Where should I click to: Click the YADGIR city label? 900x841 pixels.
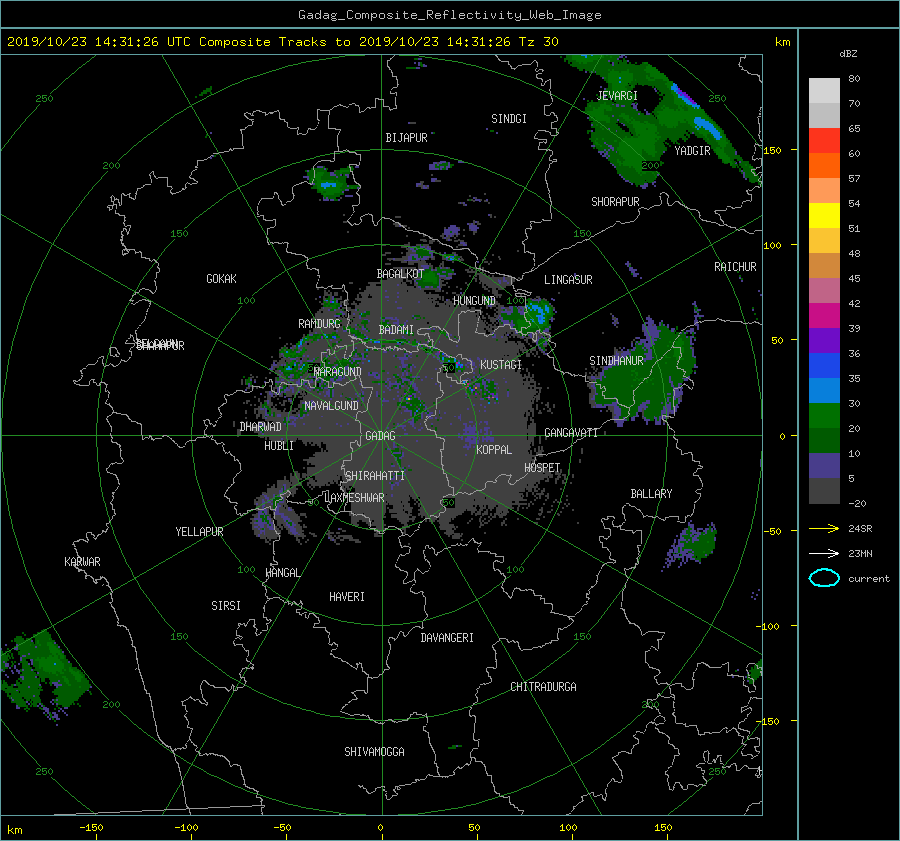pos(692,151)
